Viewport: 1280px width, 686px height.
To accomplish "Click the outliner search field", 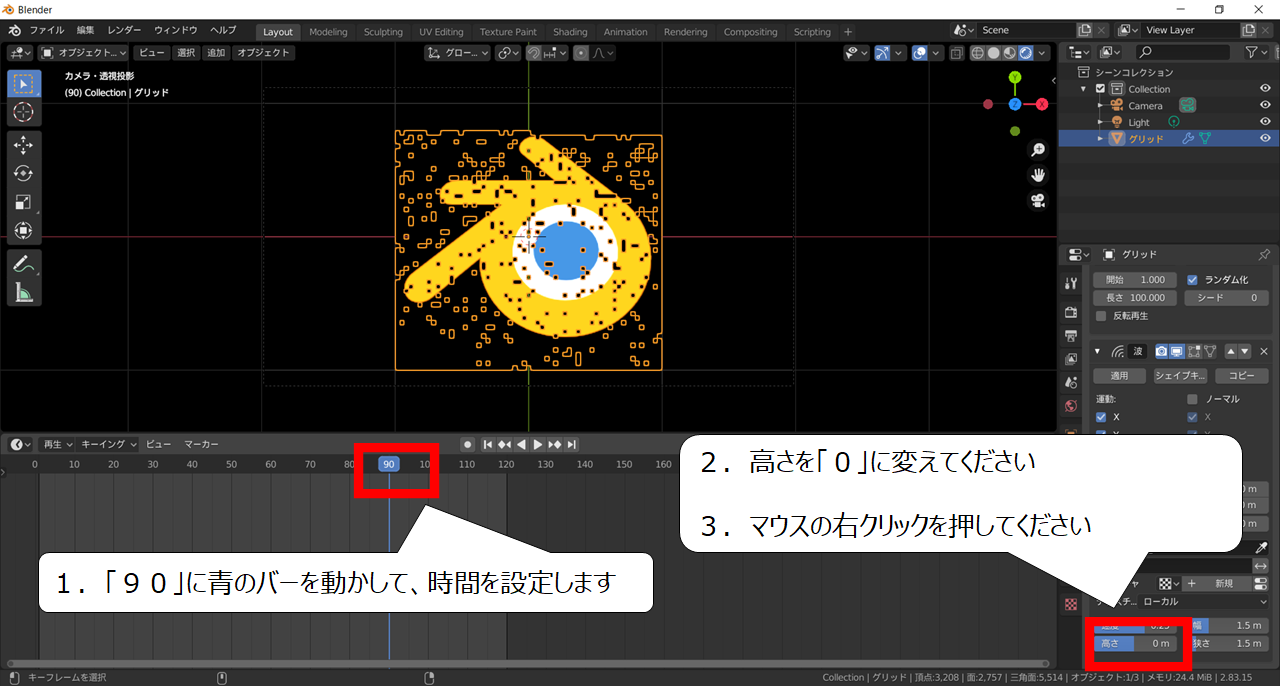I will click(x=1184, y=52).
